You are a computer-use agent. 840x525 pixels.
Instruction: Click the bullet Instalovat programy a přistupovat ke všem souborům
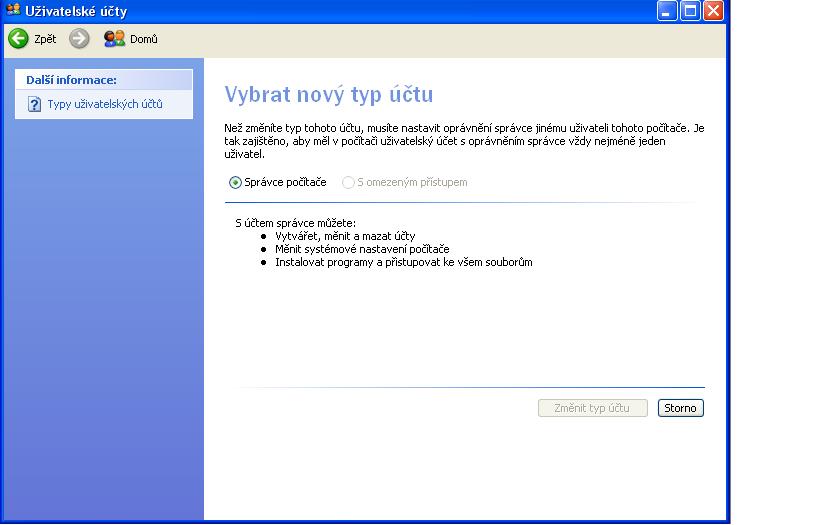point(404,262)
